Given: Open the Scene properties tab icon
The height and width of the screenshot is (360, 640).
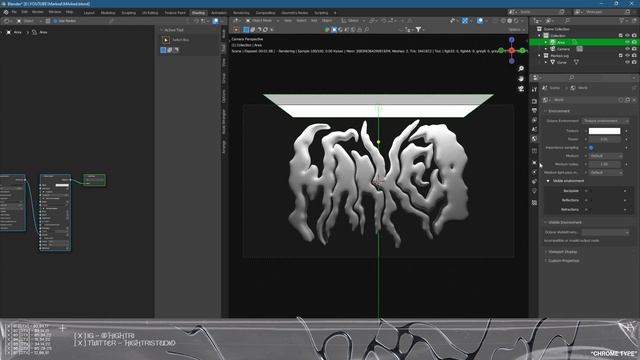Looking at the screenshot, I should point(534,129).
